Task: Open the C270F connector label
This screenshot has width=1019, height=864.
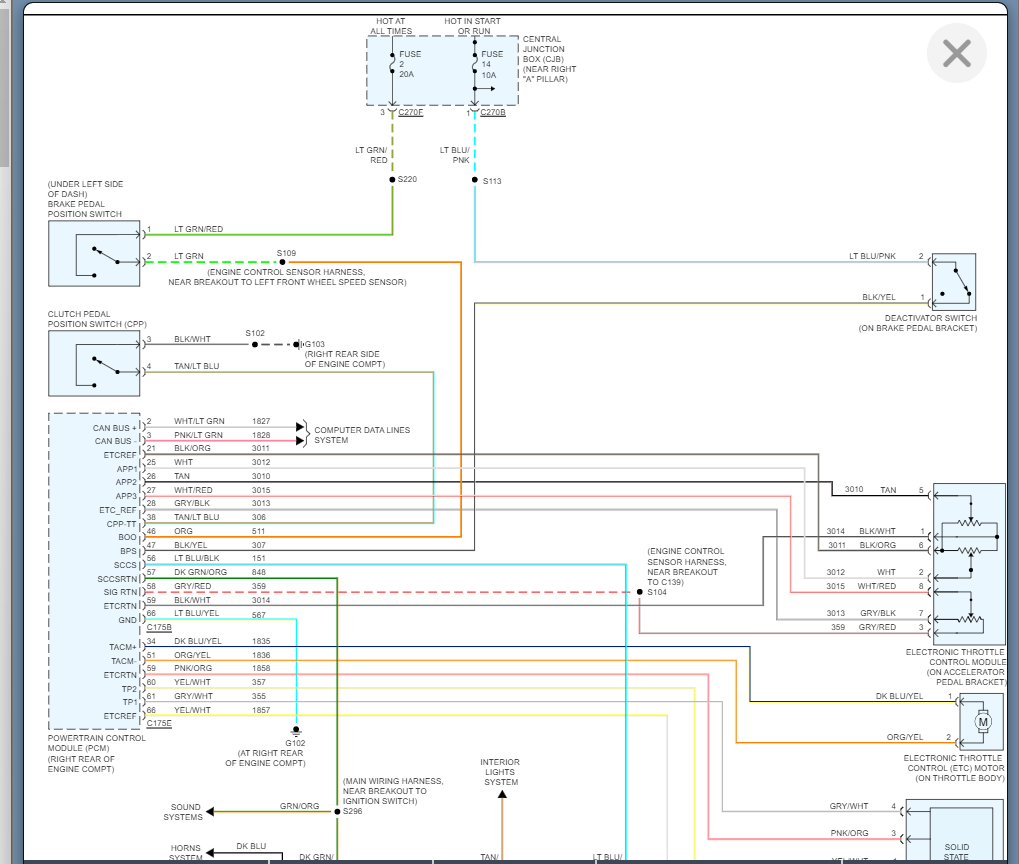Action: [410, 113]
